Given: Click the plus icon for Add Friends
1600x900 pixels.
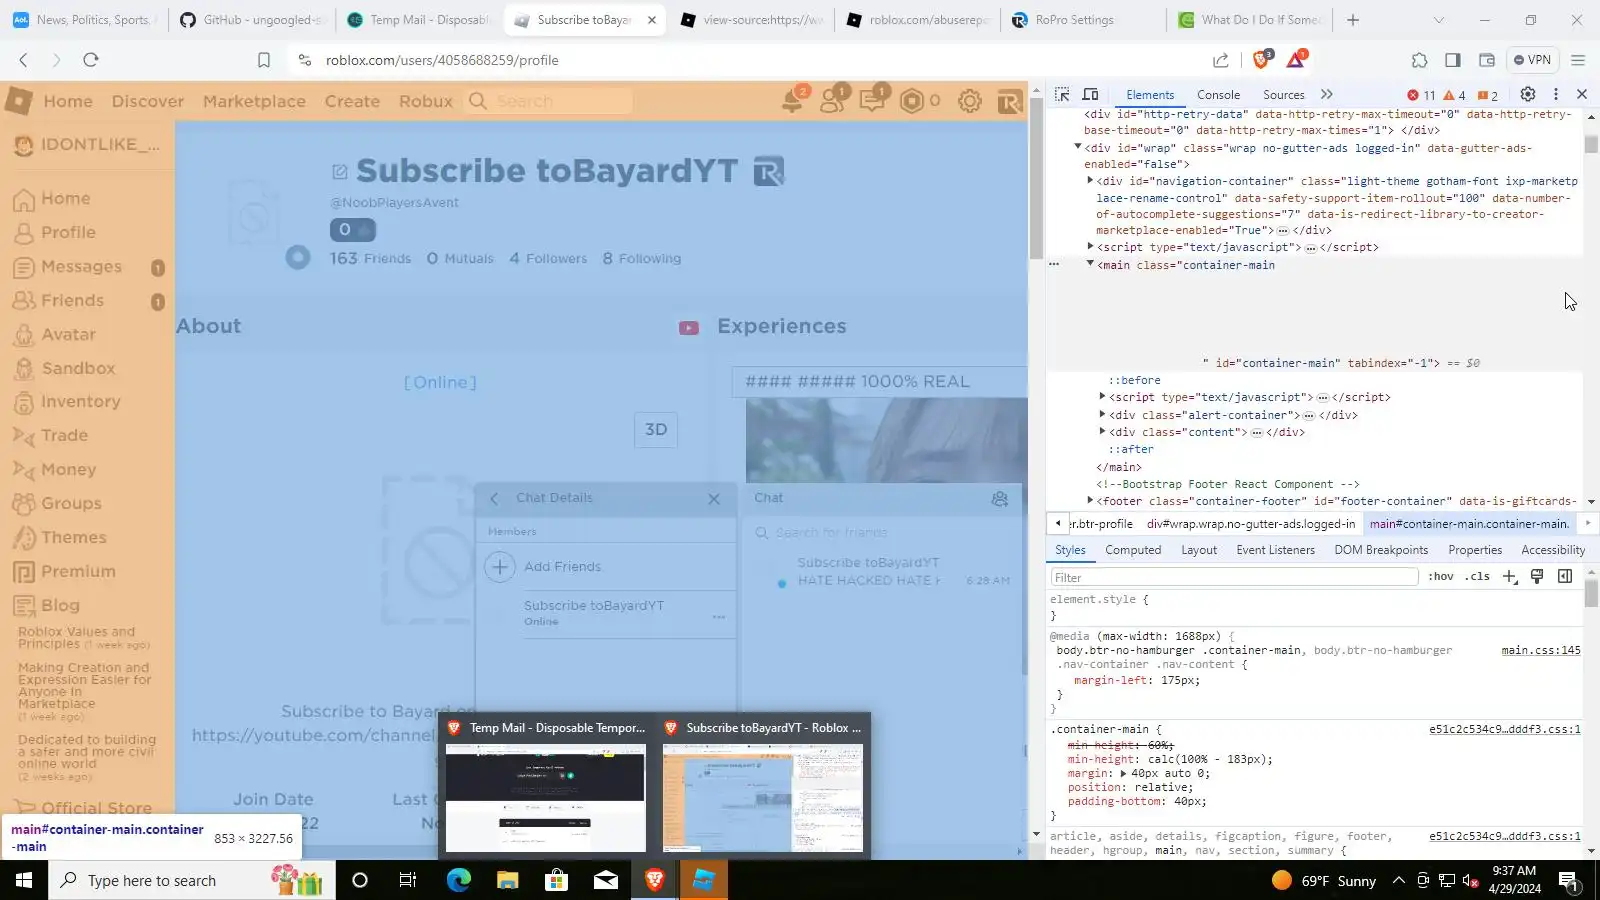Looking at the screenshot, I should click(x=499, y=567).
